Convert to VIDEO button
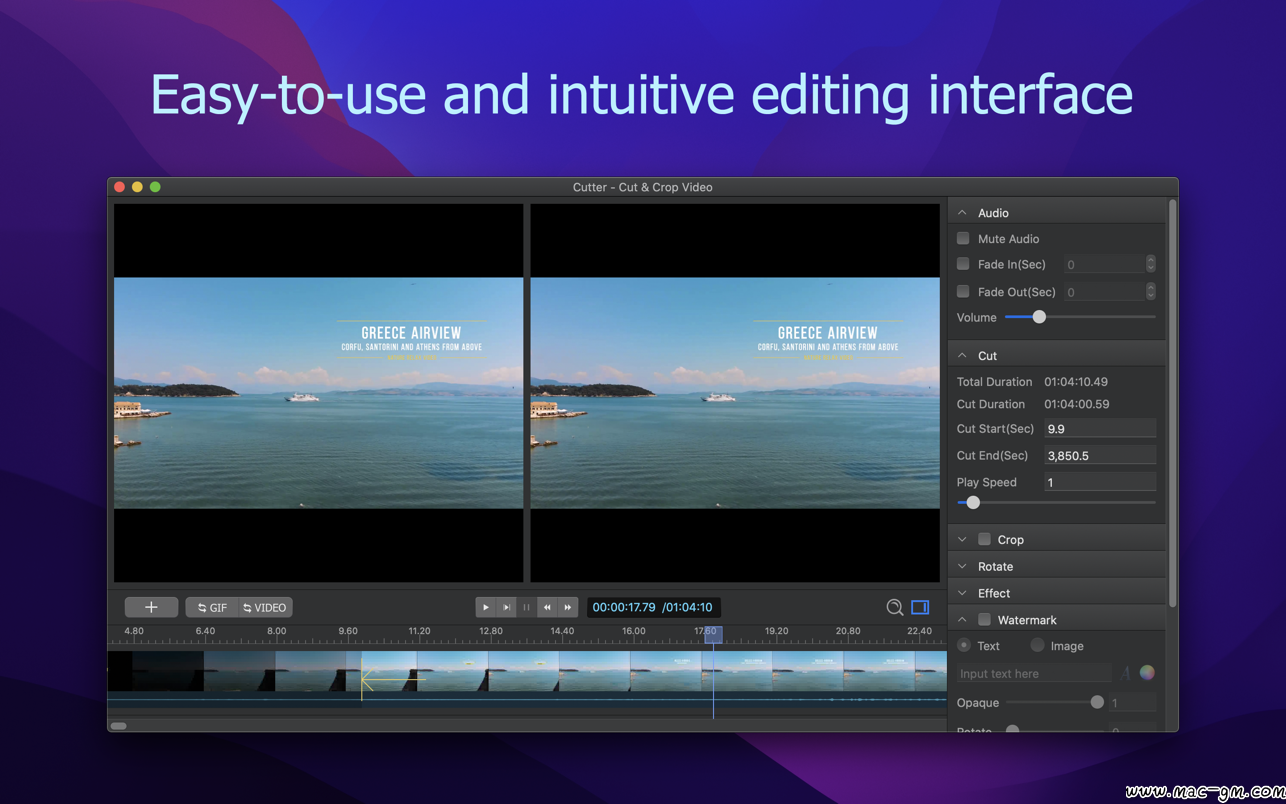This screenshot has width=1286, height=804. [x=266, y=607]
